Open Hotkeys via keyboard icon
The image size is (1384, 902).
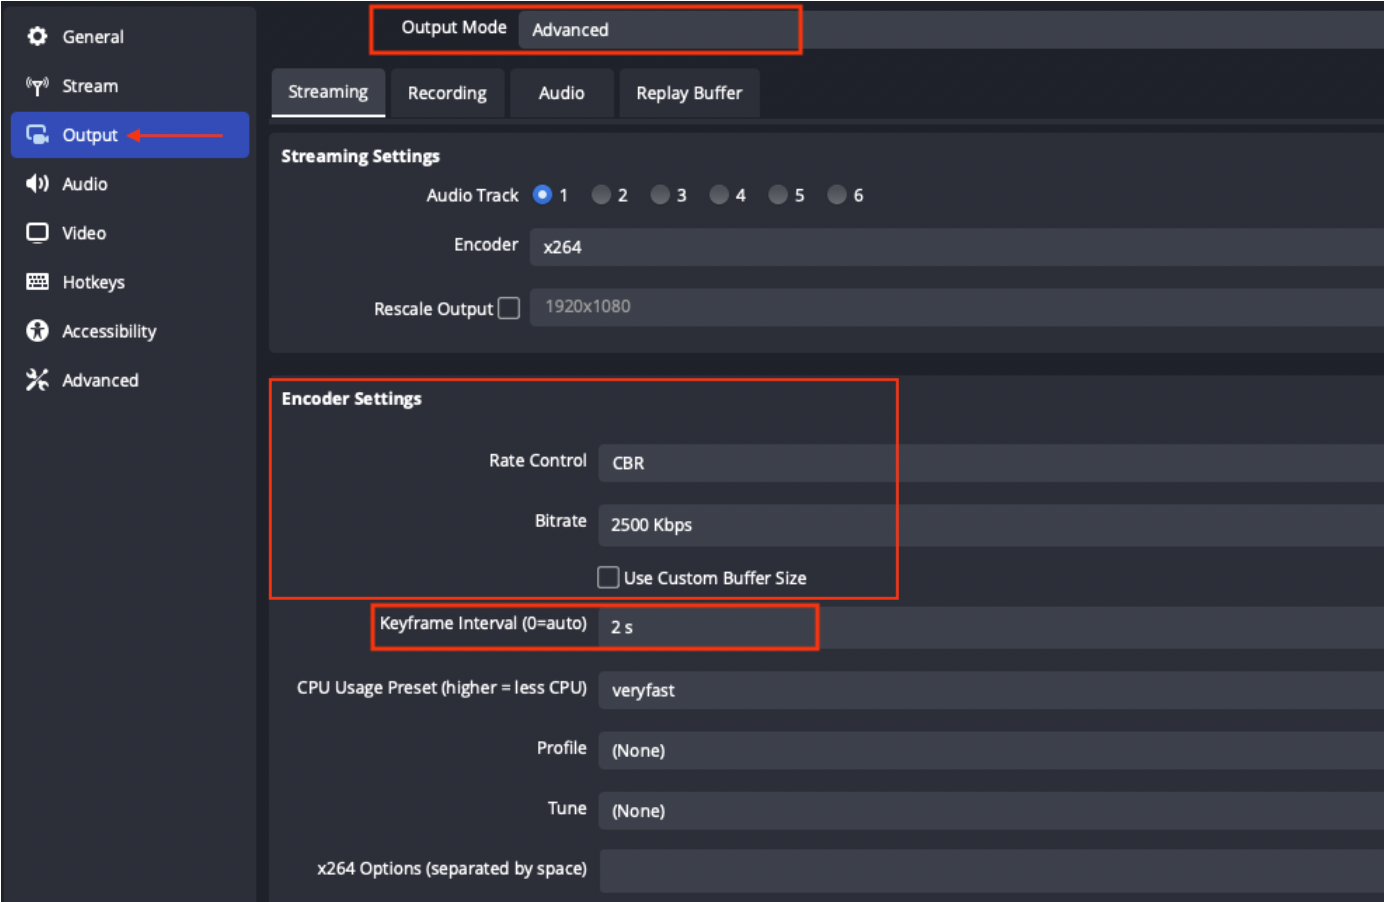point(37,281)
